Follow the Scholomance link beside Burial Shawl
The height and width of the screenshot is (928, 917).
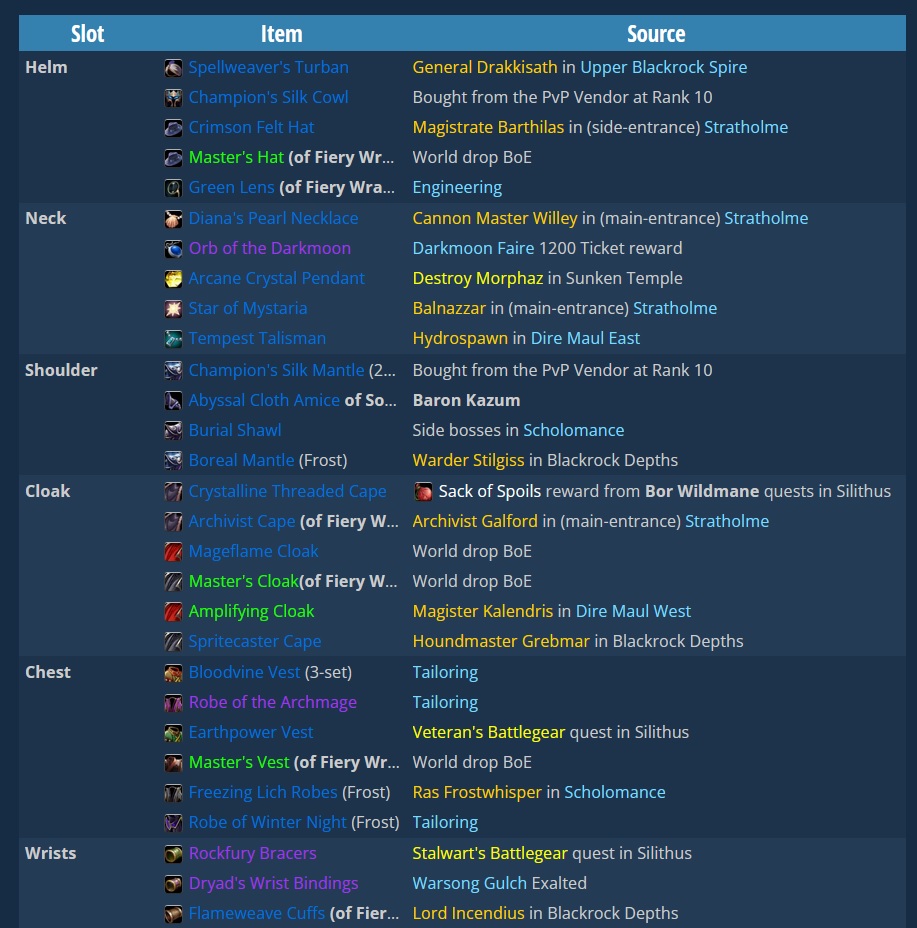[574, 430]
